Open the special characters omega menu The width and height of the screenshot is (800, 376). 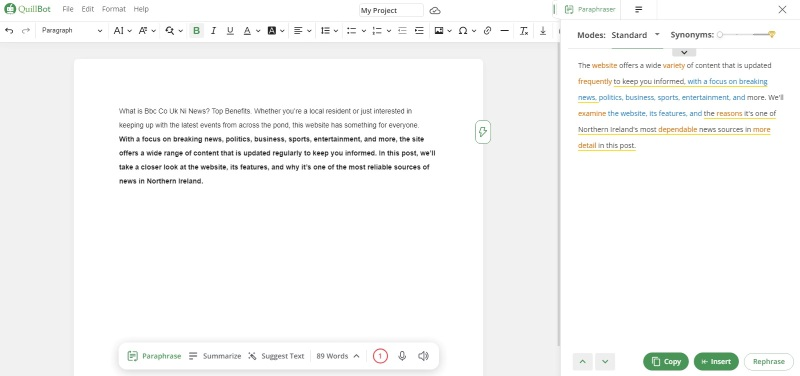[467, 31]
